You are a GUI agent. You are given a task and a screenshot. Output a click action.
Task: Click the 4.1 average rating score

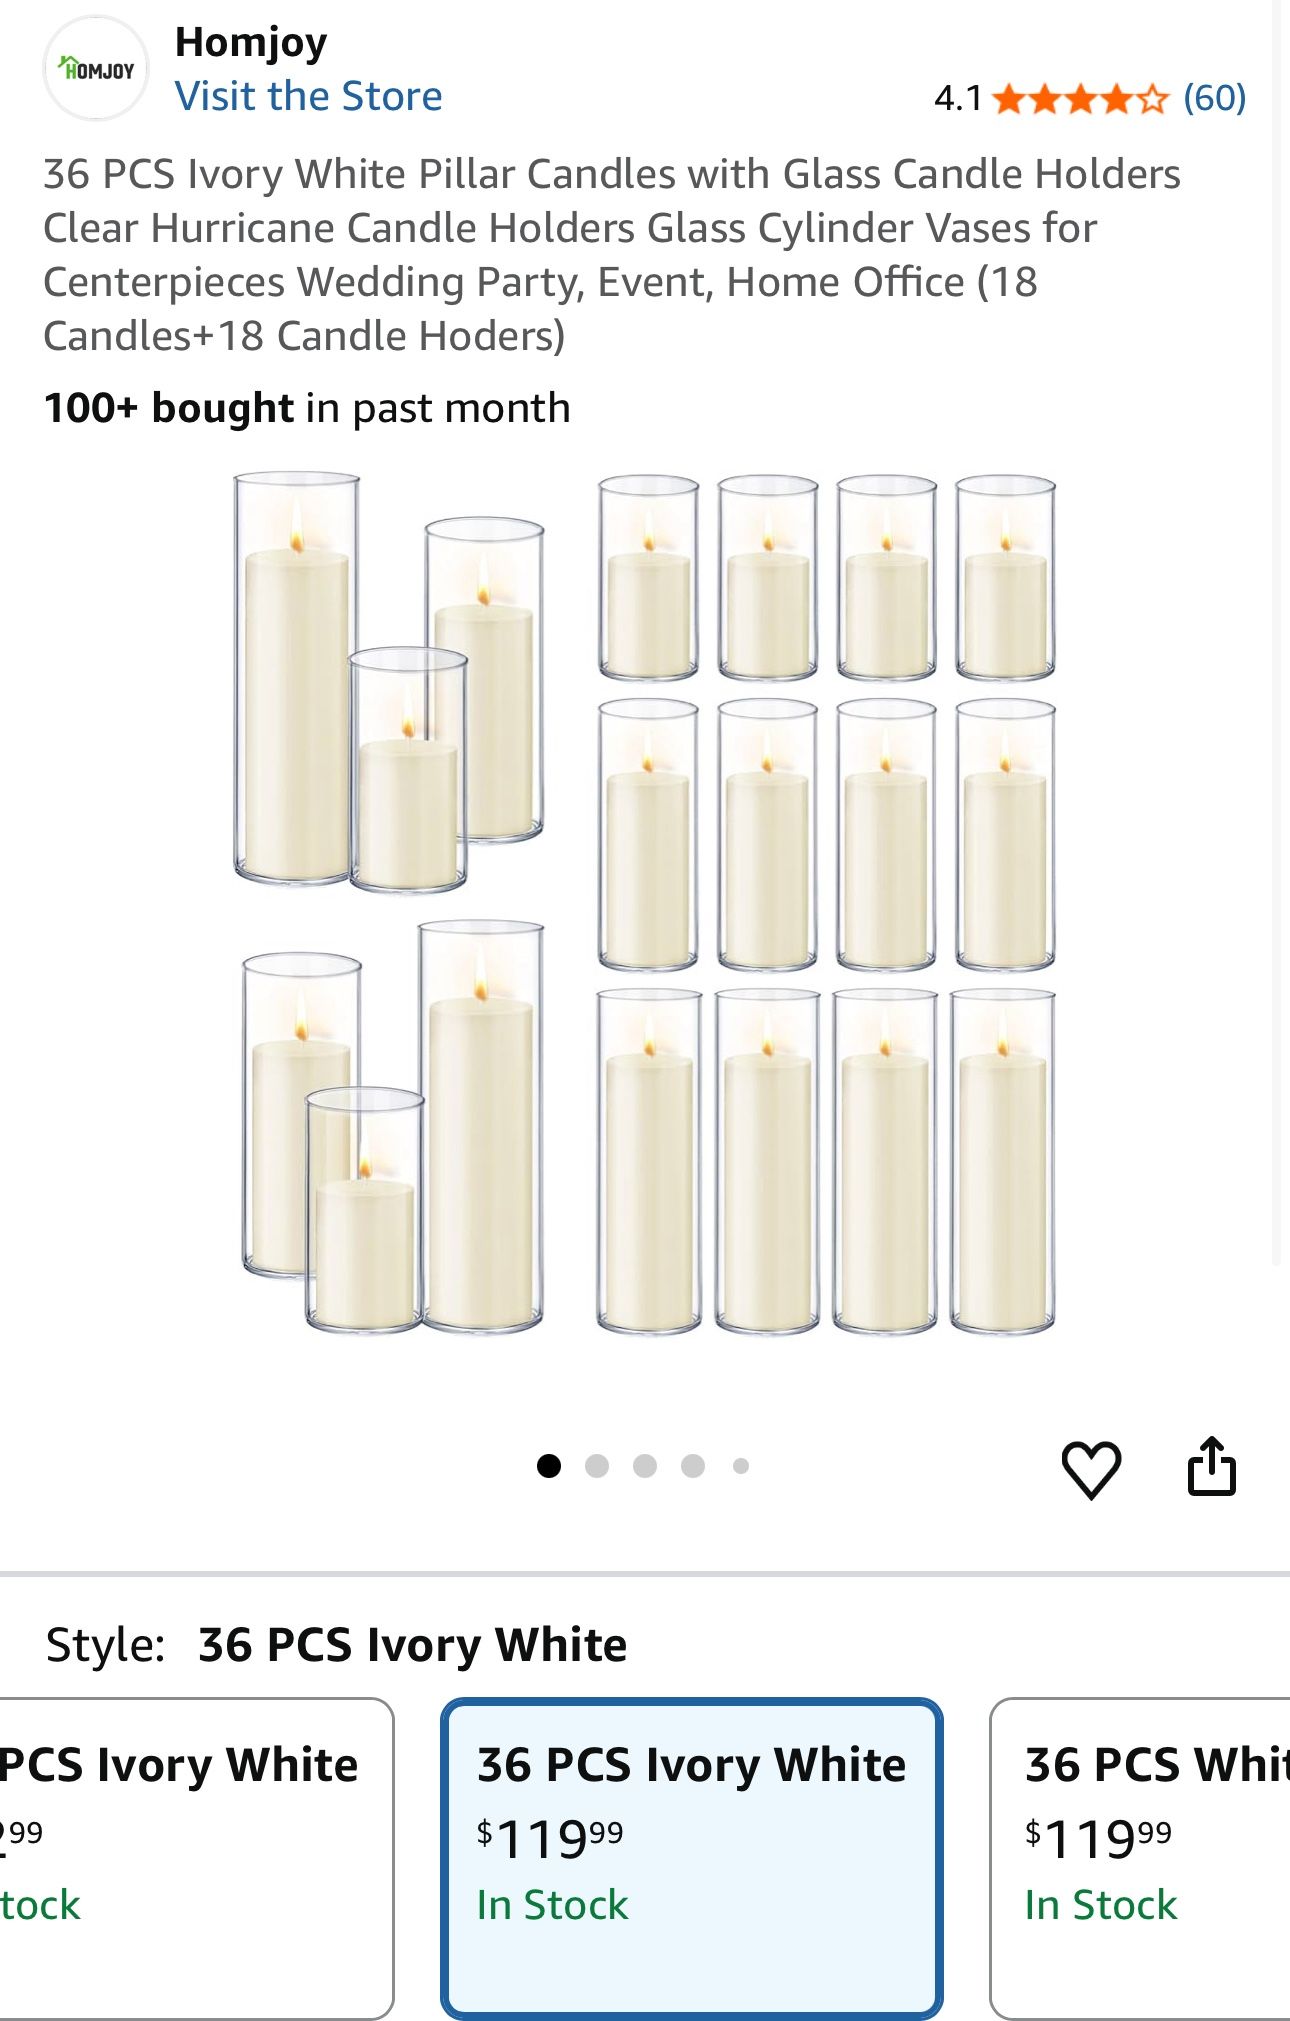(x=957, y=99)
